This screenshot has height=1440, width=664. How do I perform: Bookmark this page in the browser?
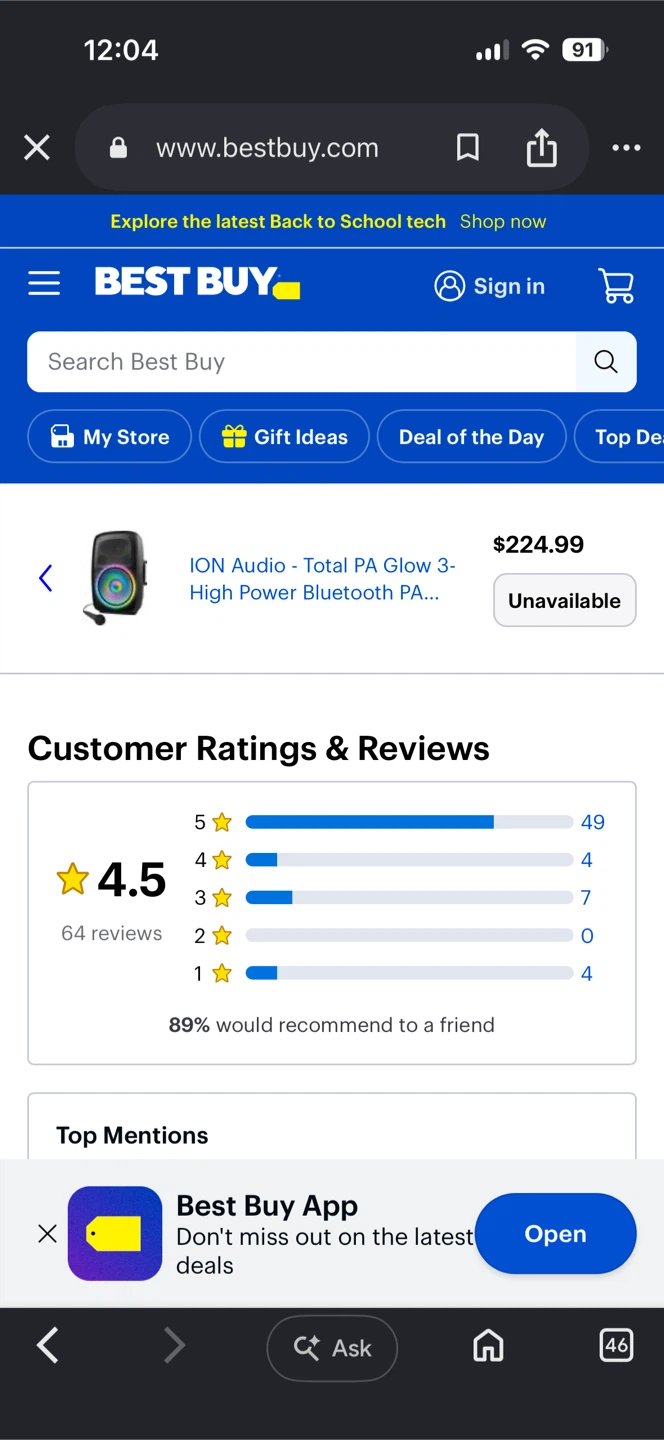[x=467, y=148]
